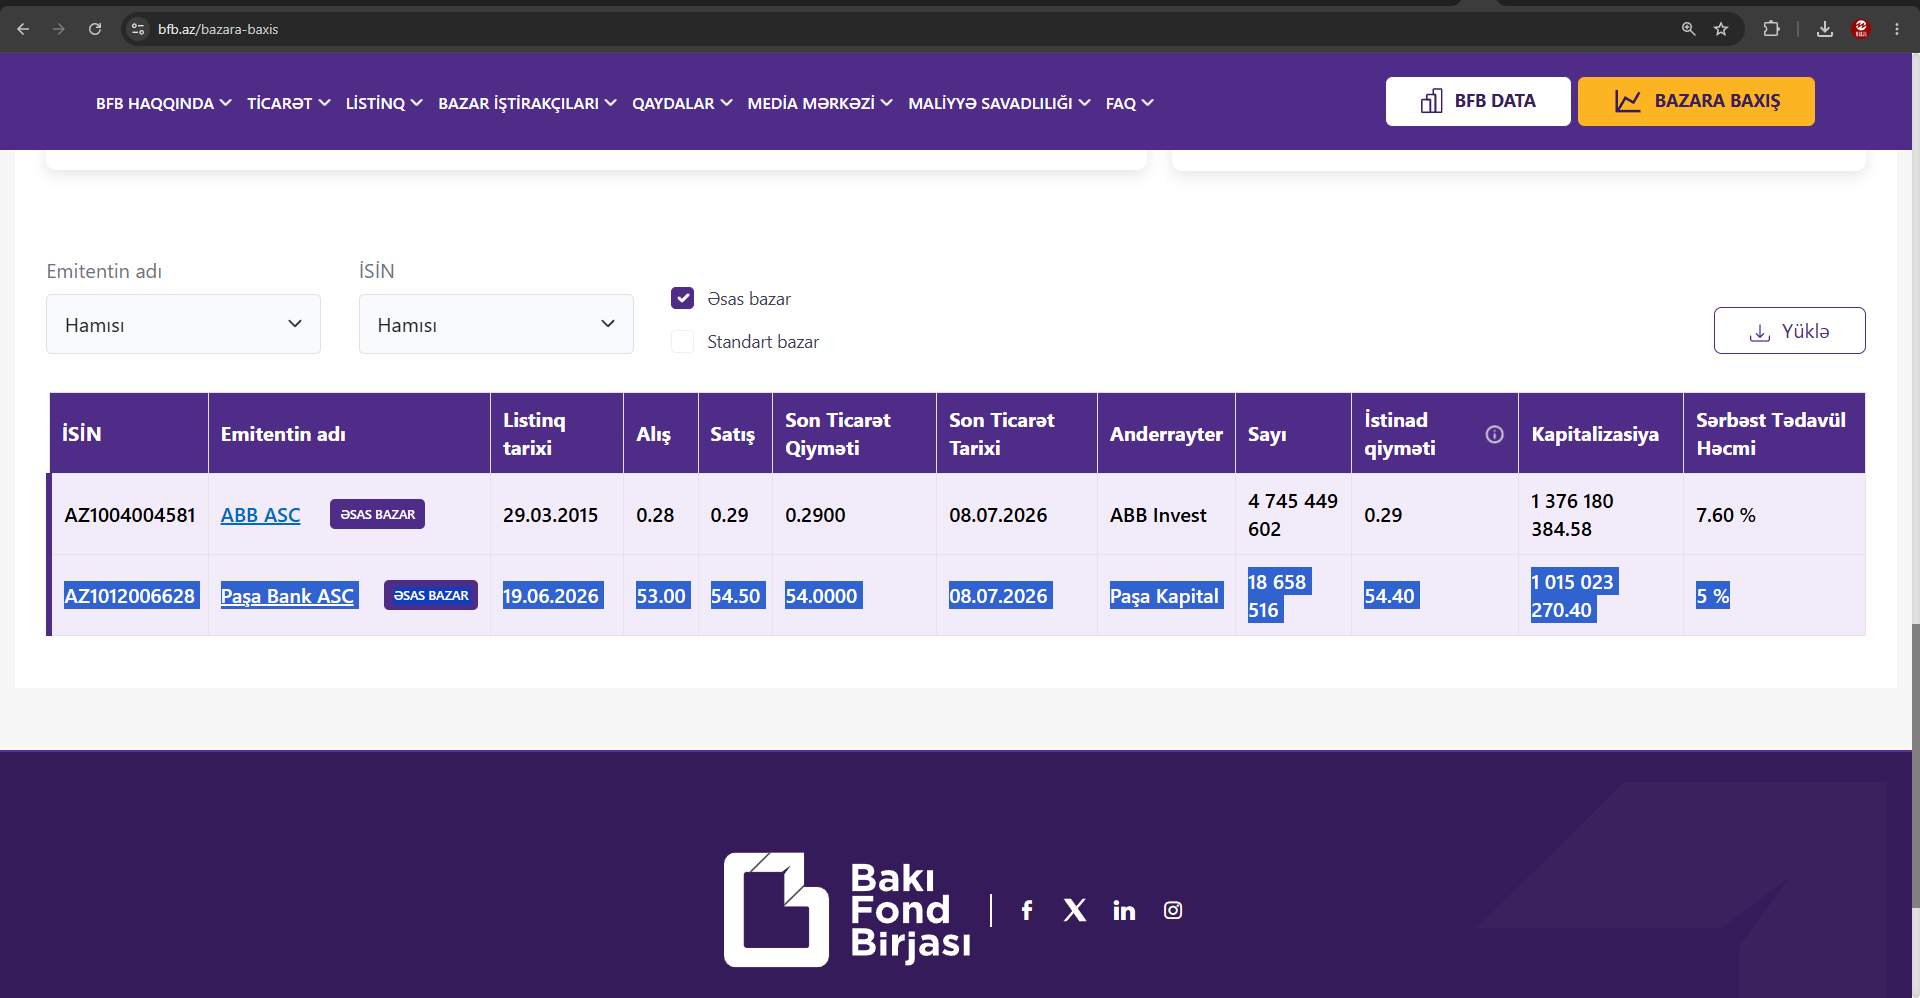This screenshot has height=998, width=1920.
Task: Go back to the previous browser page
Action: click(x=23, y=29)
